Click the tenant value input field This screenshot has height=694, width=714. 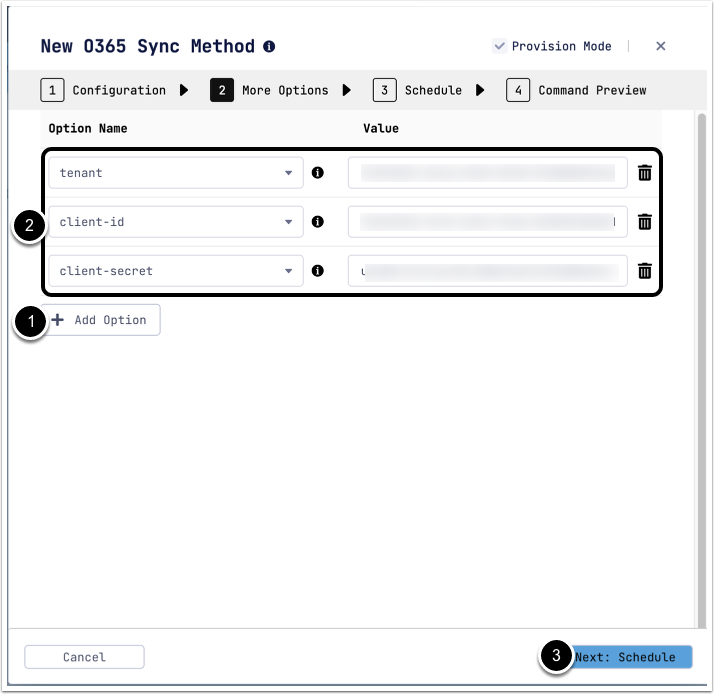[488, 173]
